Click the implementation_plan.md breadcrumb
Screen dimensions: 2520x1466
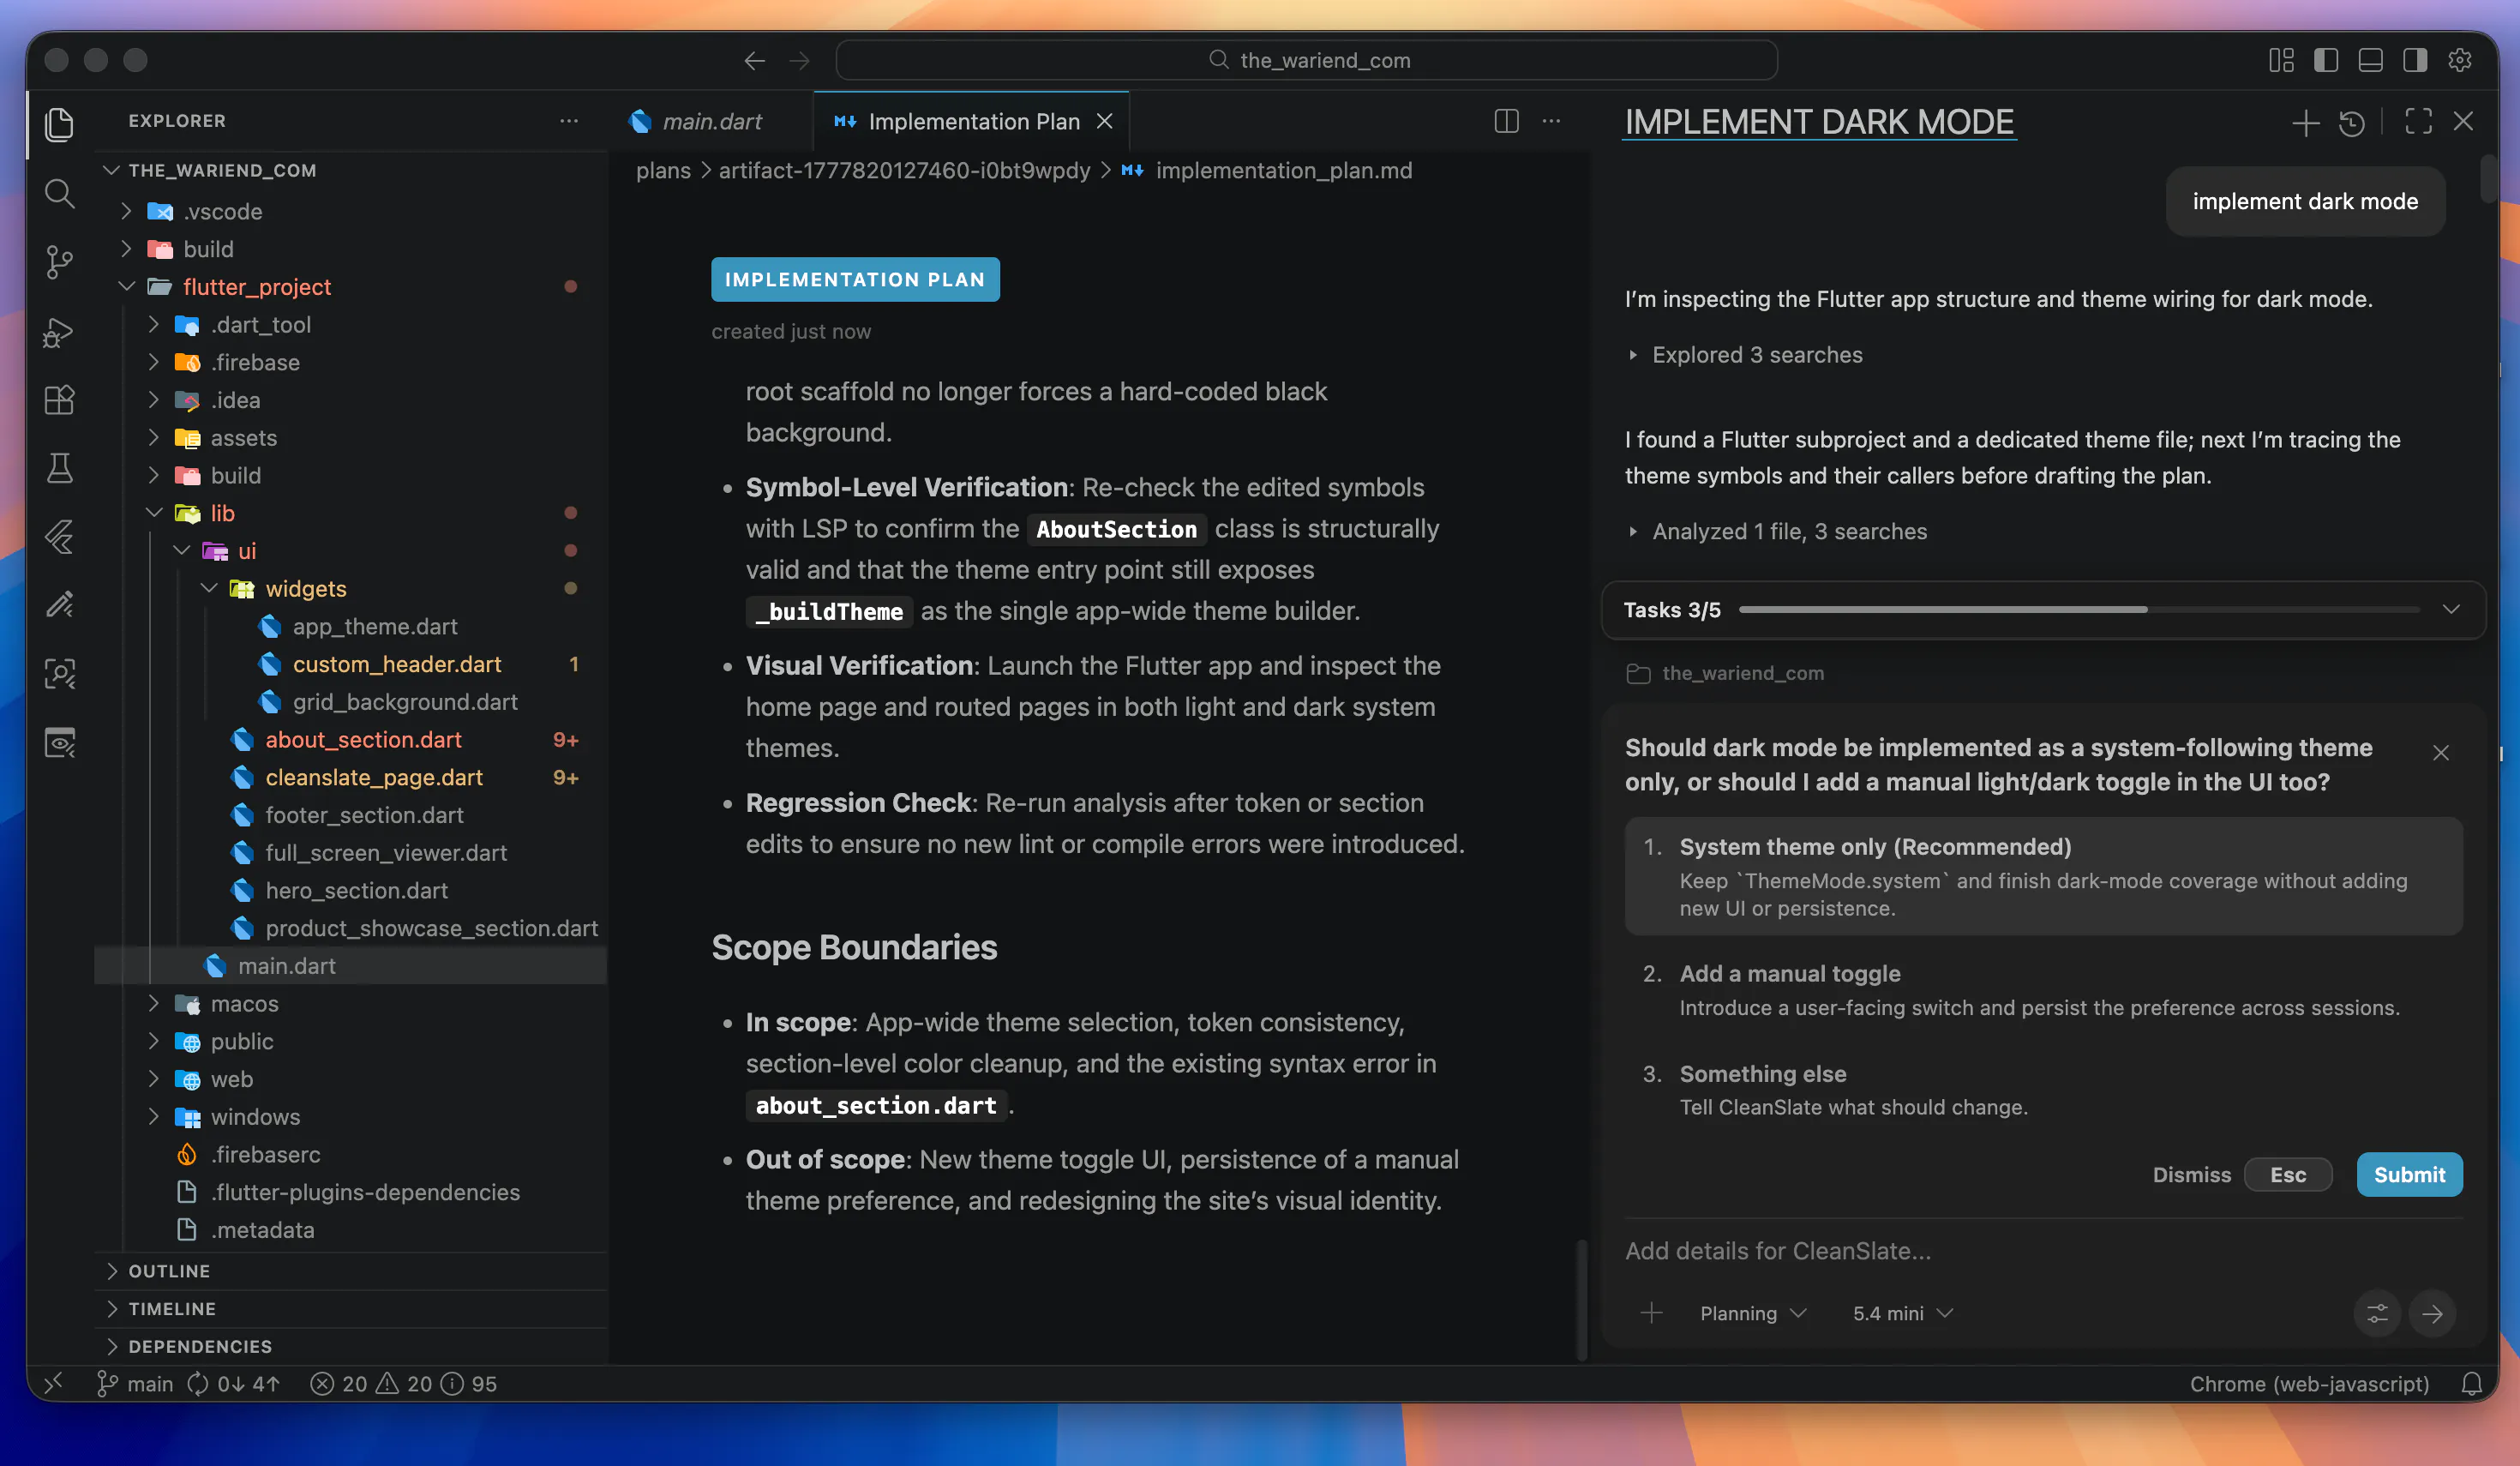(1284, 170)
